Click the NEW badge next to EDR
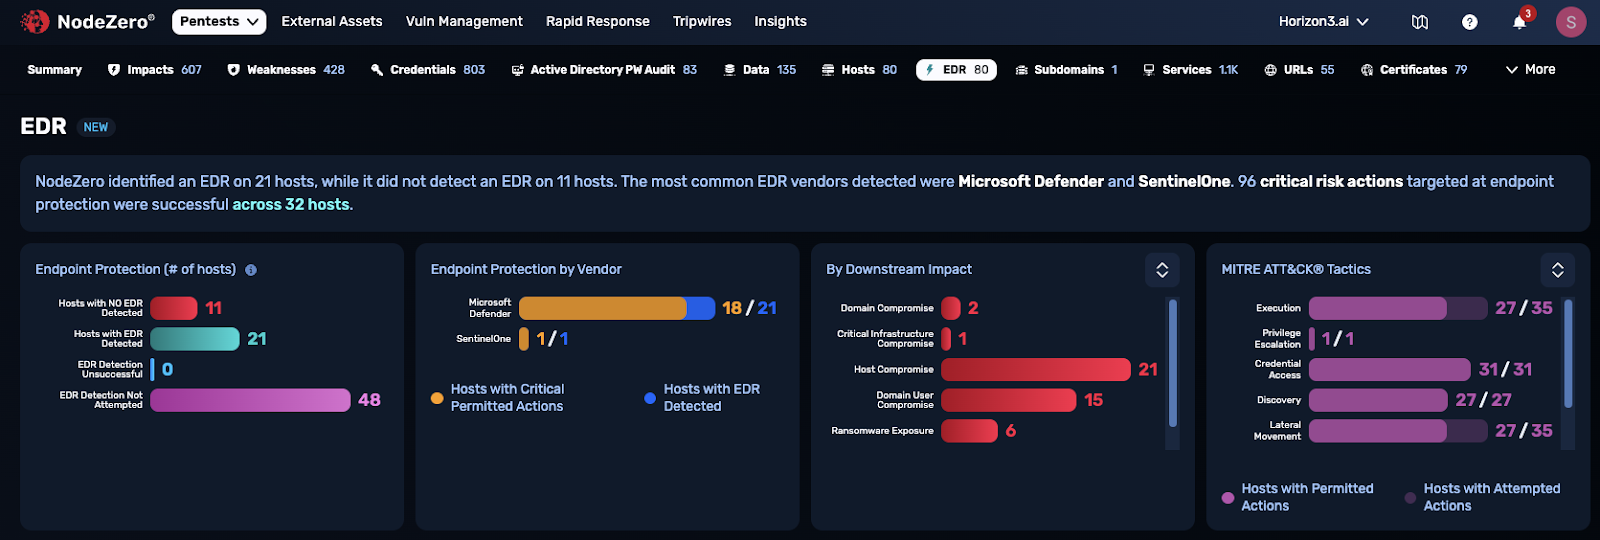This screenshot has height=540, width=1600. point(96,127)
